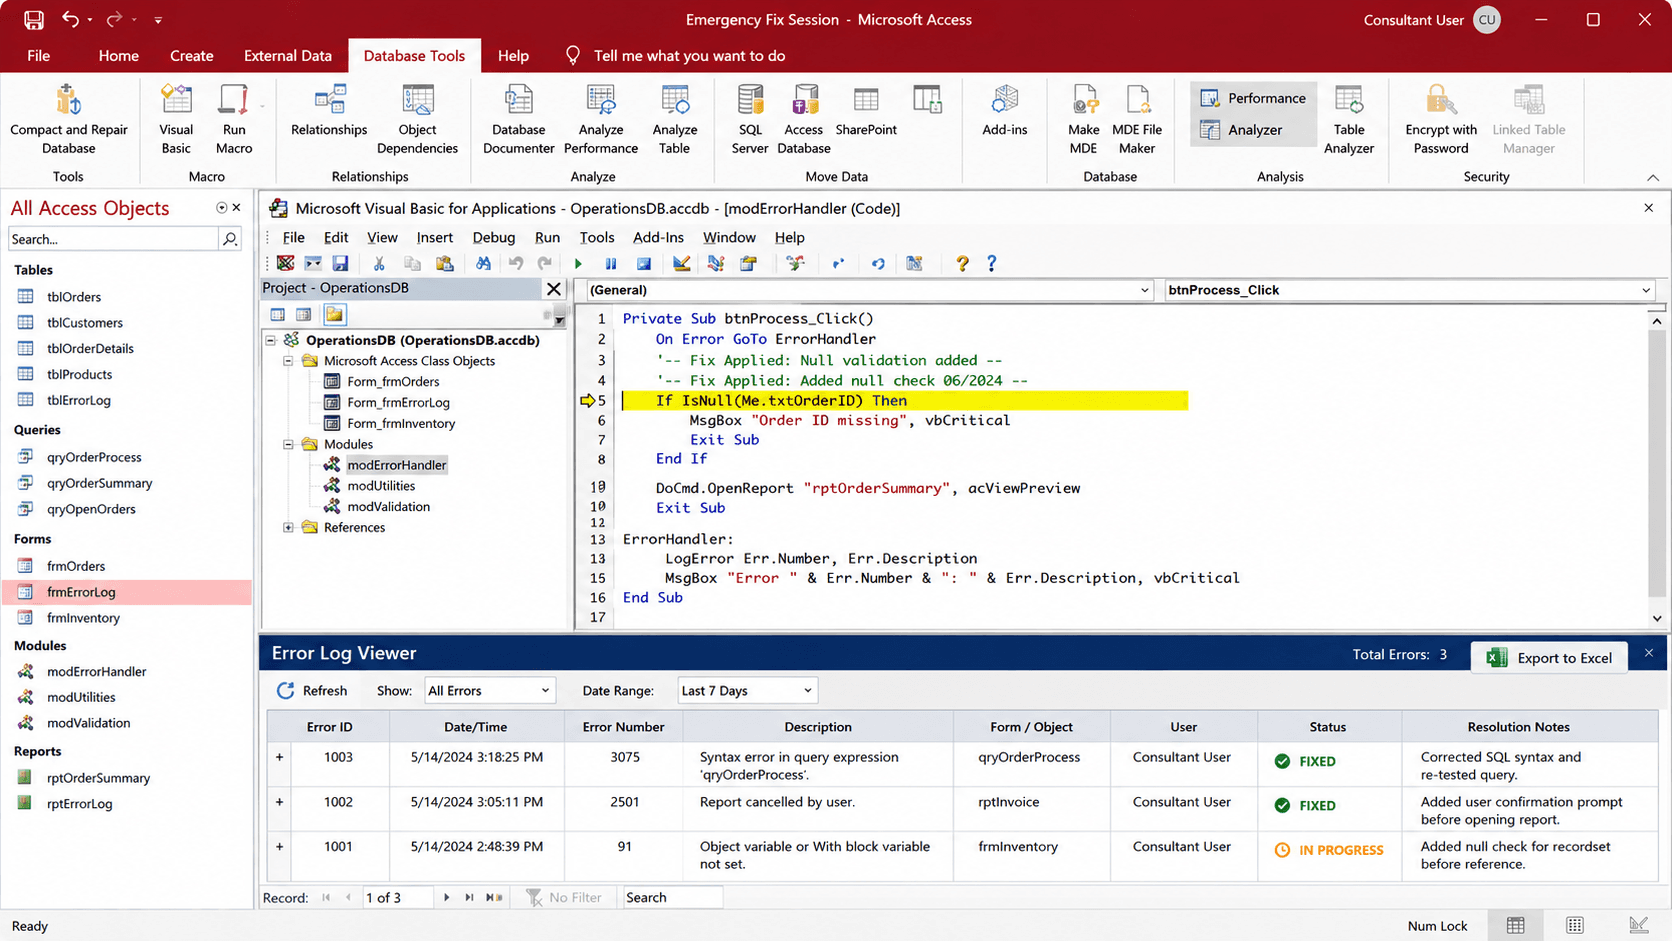Select modValidation in the project tree
This screenshot has width=1672, height=941.
388,507
